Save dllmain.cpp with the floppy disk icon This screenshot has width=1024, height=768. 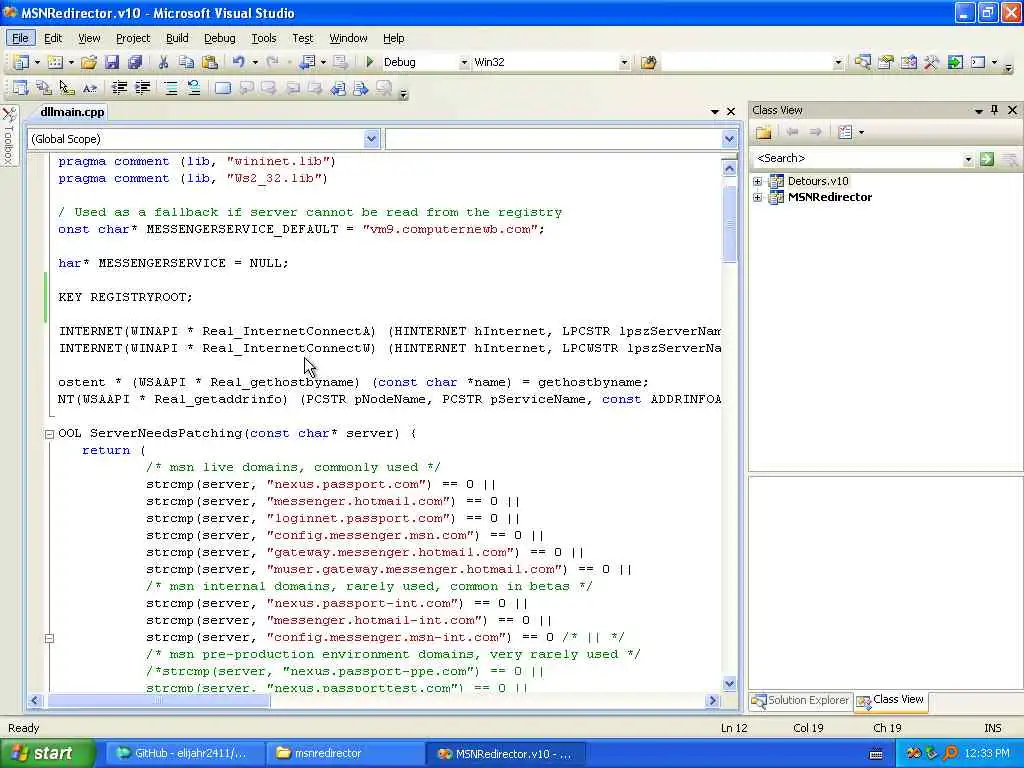click(112, 62)
